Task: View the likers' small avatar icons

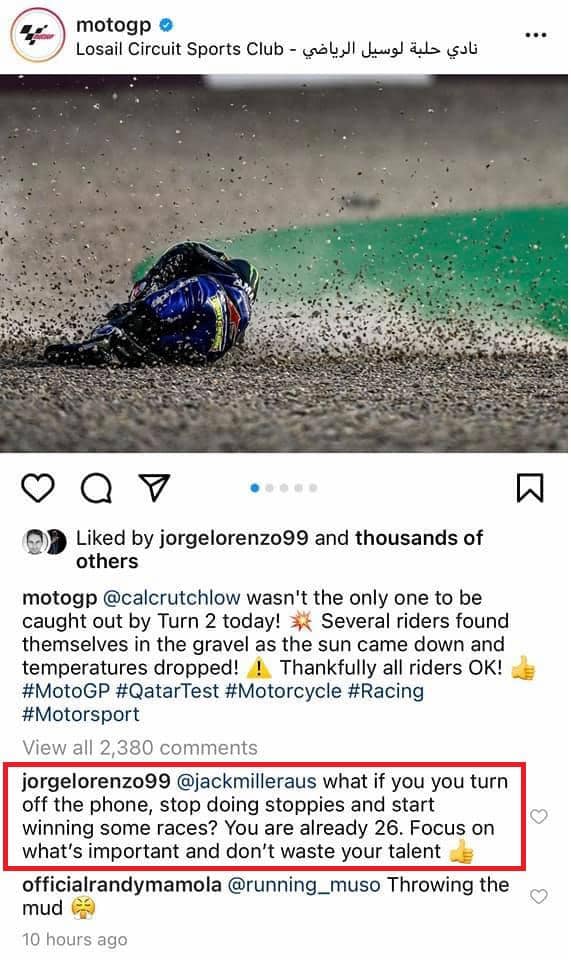Action: pos(44,542)
